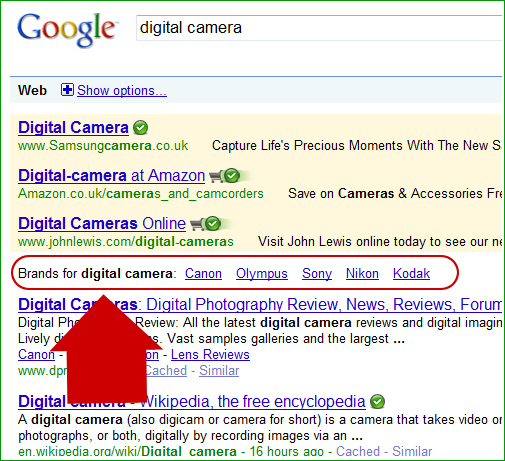This screenshot has height=461, width=505.
Task: Open Cached link for dpreview result
Action: (166, 371)
